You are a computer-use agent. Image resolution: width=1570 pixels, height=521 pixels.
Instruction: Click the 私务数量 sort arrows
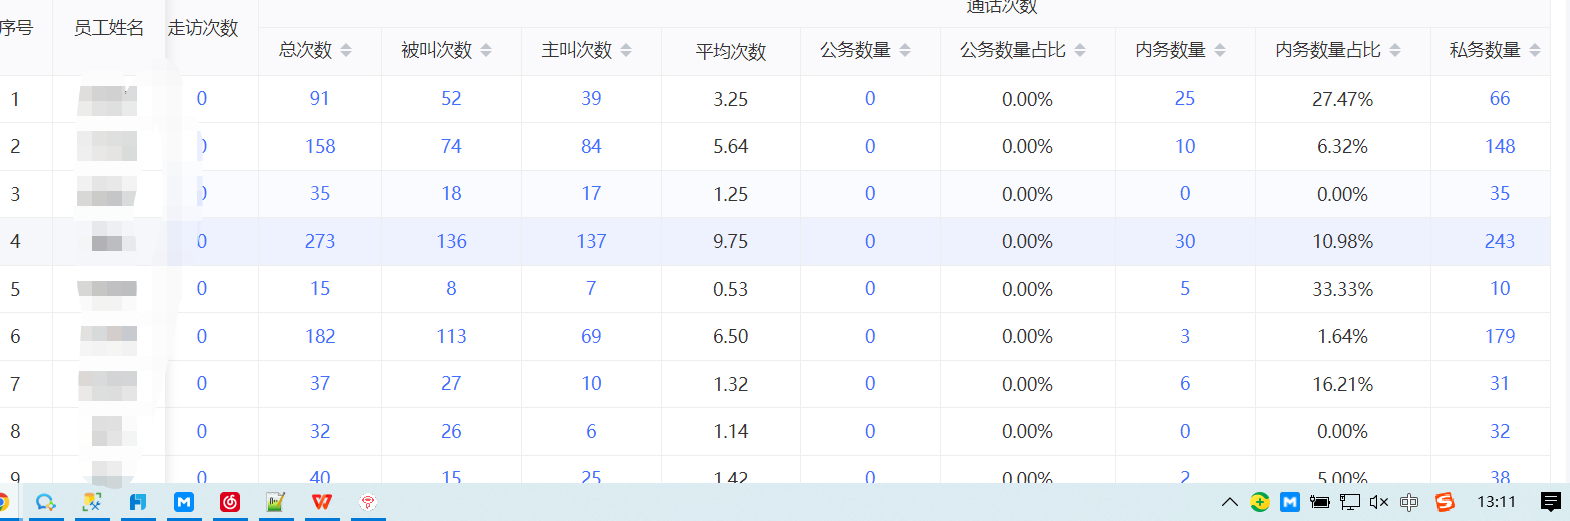pyautogui.click(x=1535, y=50)
